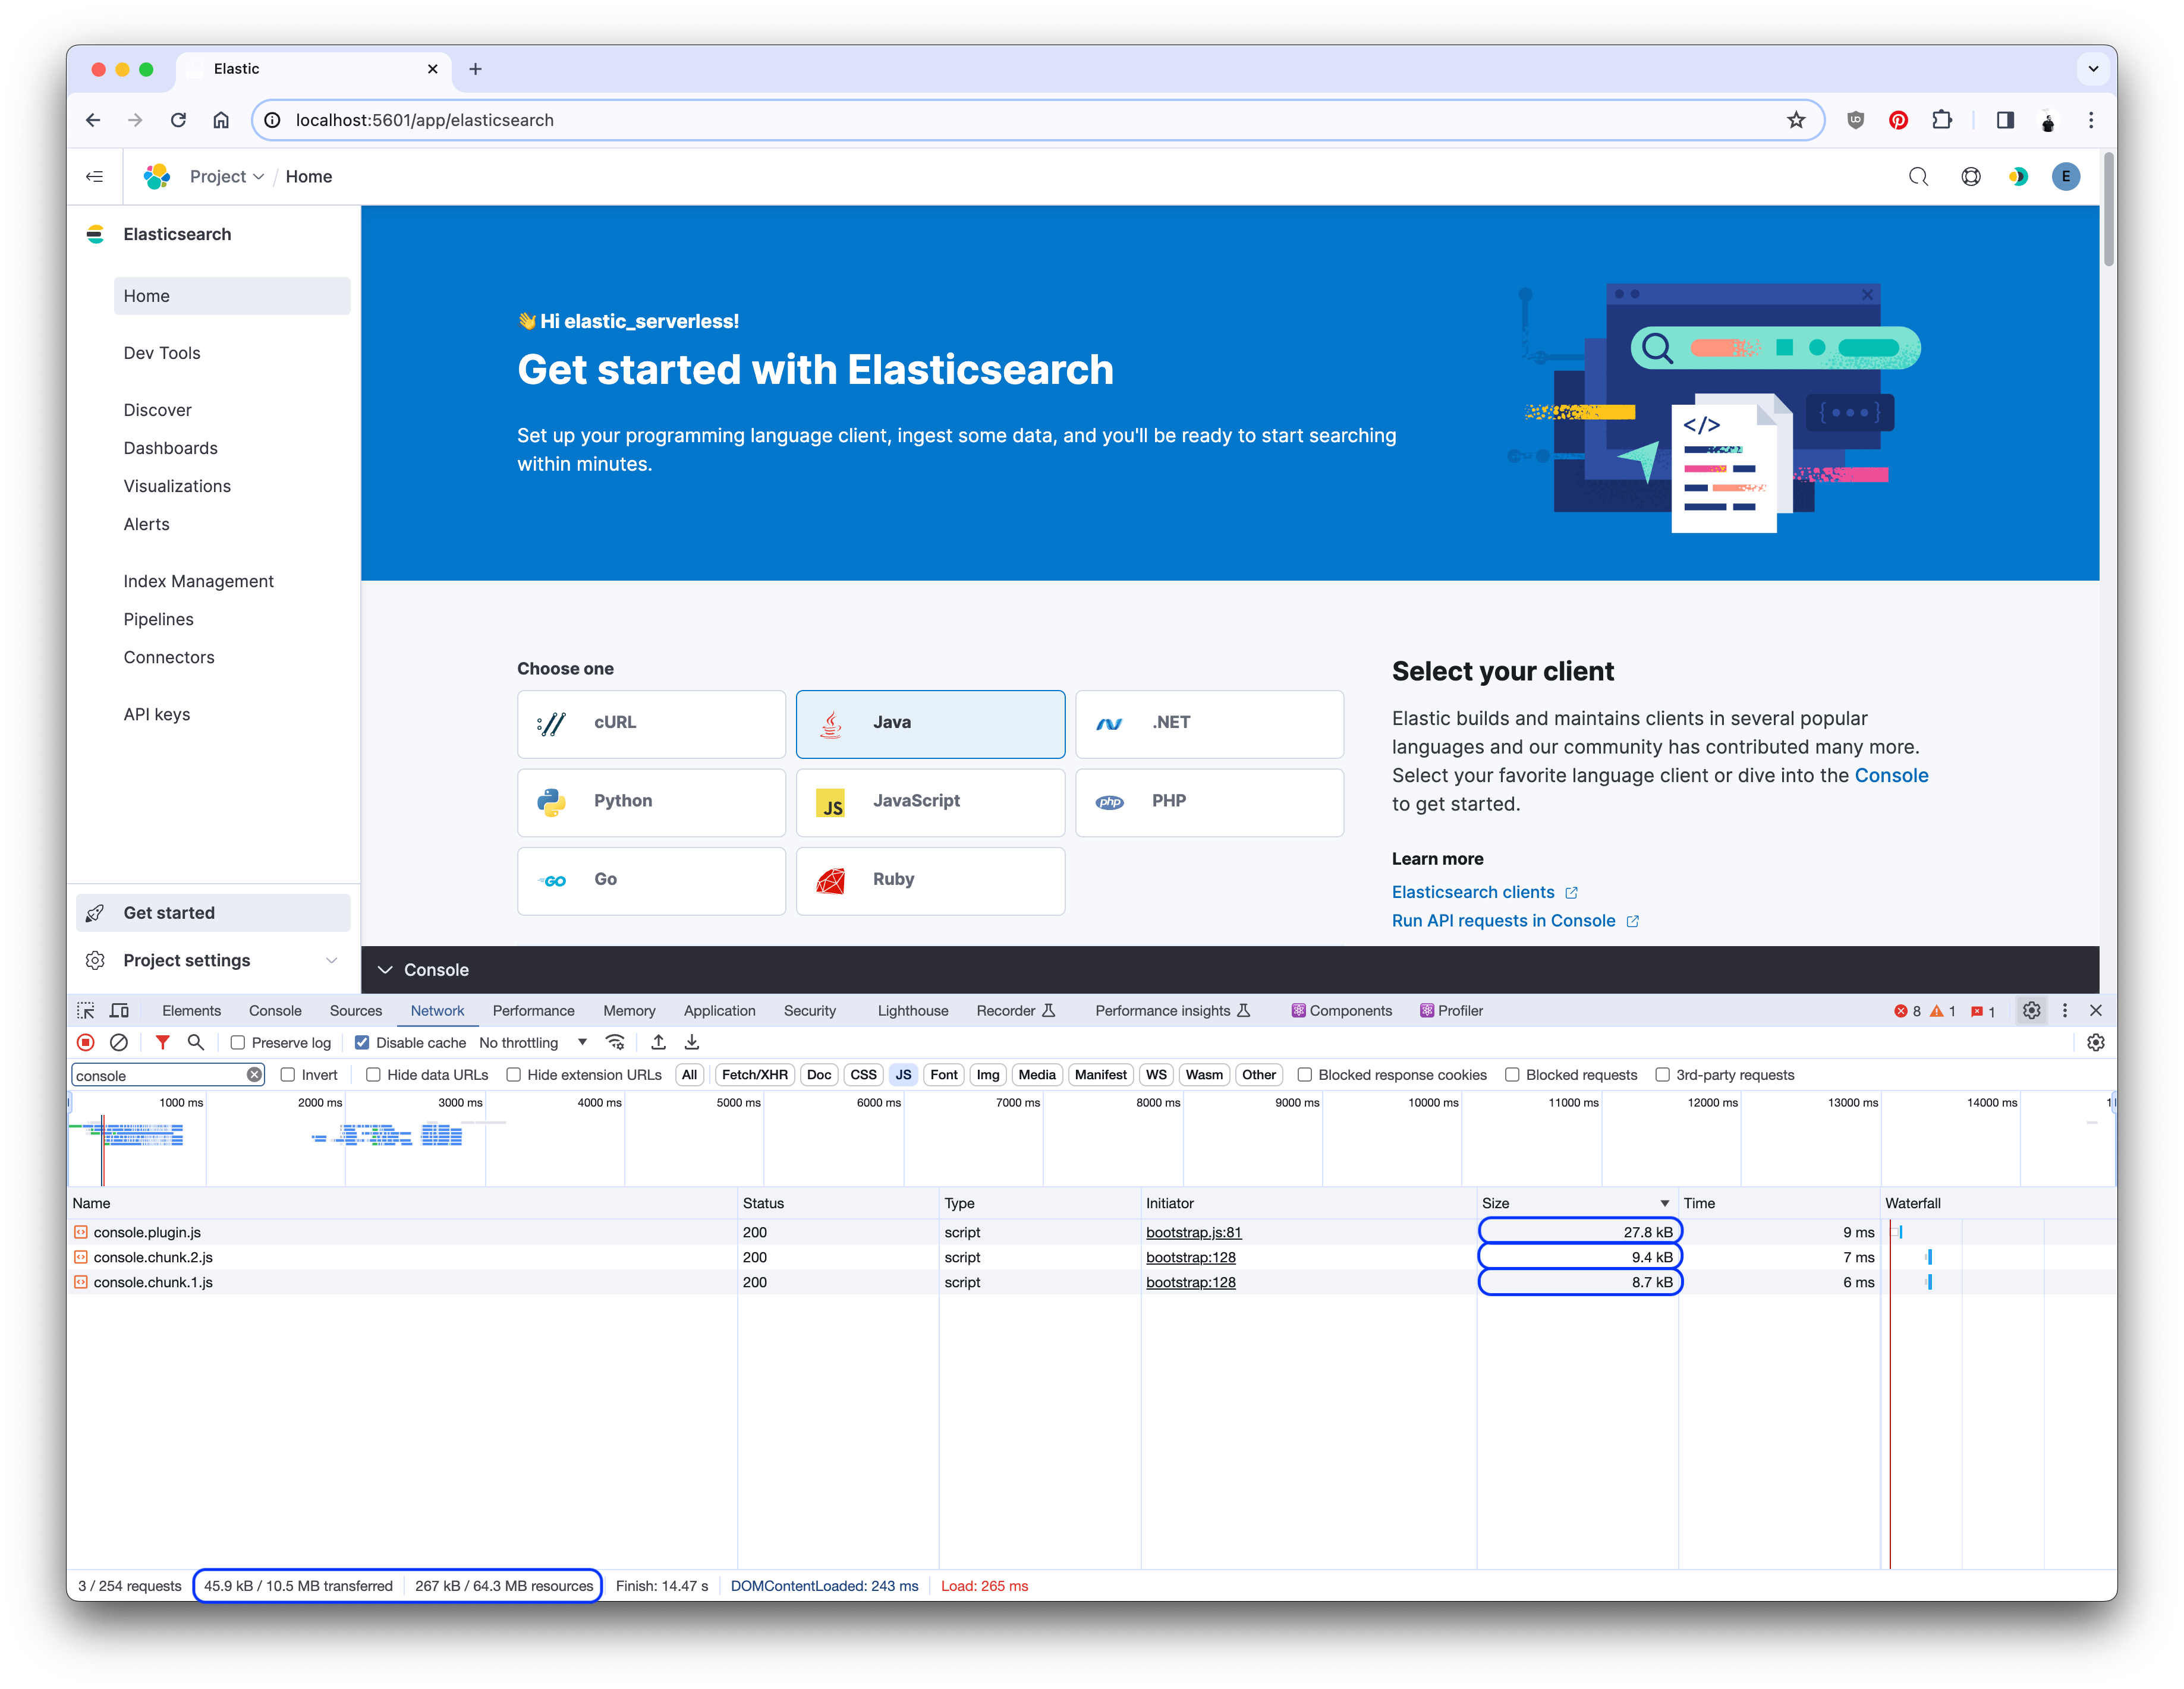Check Blocked response cookies

tap(1305, 1075)
